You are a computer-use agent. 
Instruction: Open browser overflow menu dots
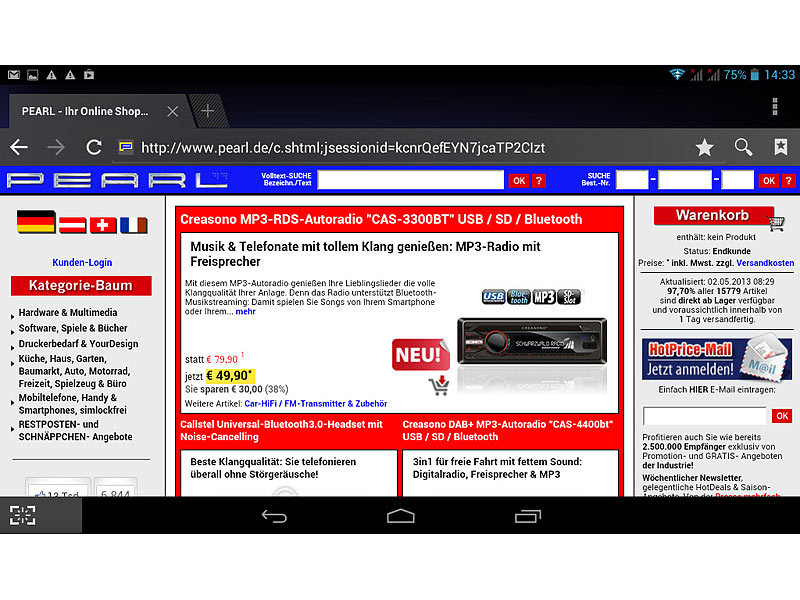775,107
